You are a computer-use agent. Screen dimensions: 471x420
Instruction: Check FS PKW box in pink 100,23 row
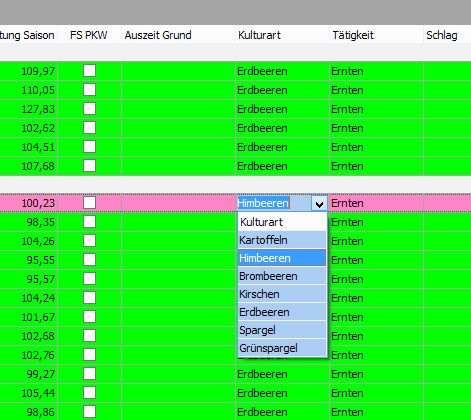tap(89, 203)
